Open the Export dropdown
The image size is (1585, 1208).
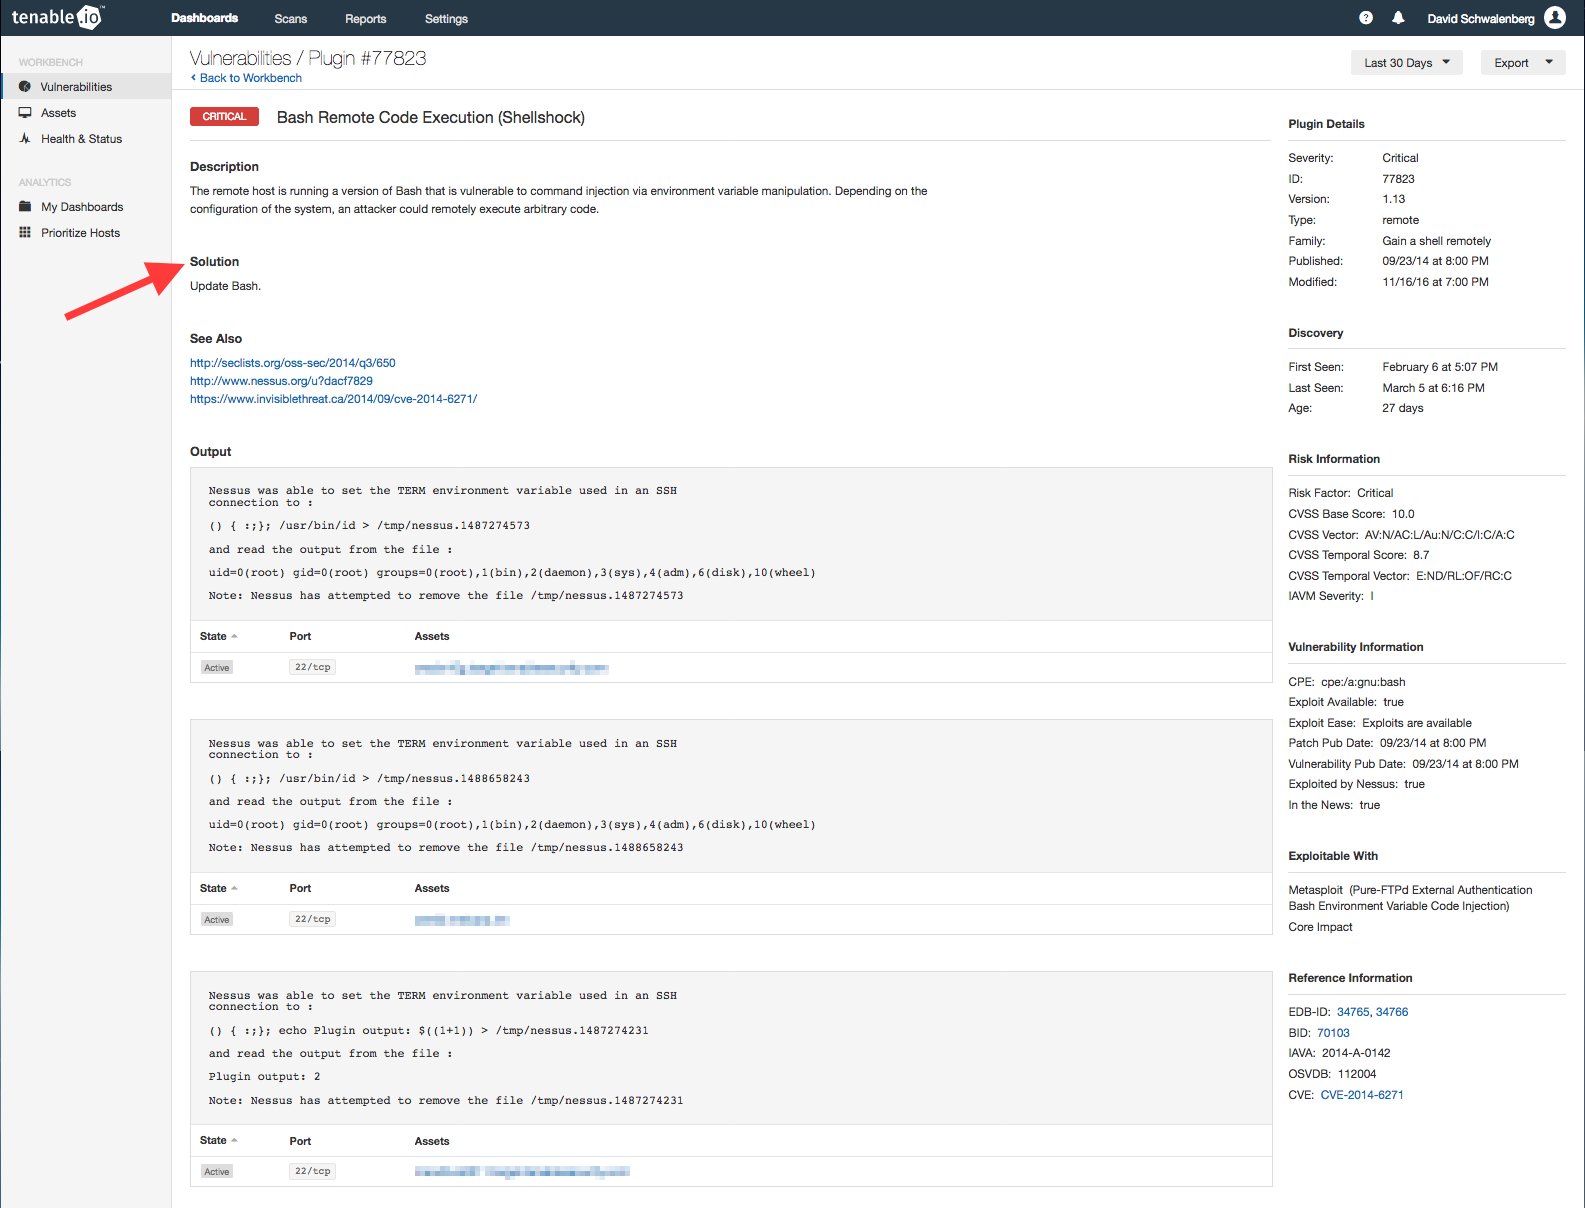[1523, 63]
